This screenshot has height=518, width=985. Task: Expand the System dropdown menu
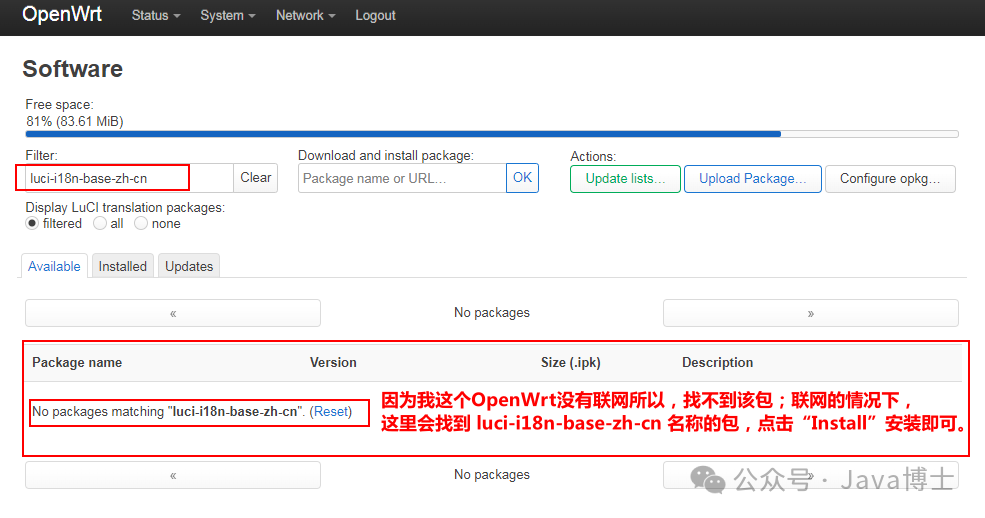click(227, 16)
